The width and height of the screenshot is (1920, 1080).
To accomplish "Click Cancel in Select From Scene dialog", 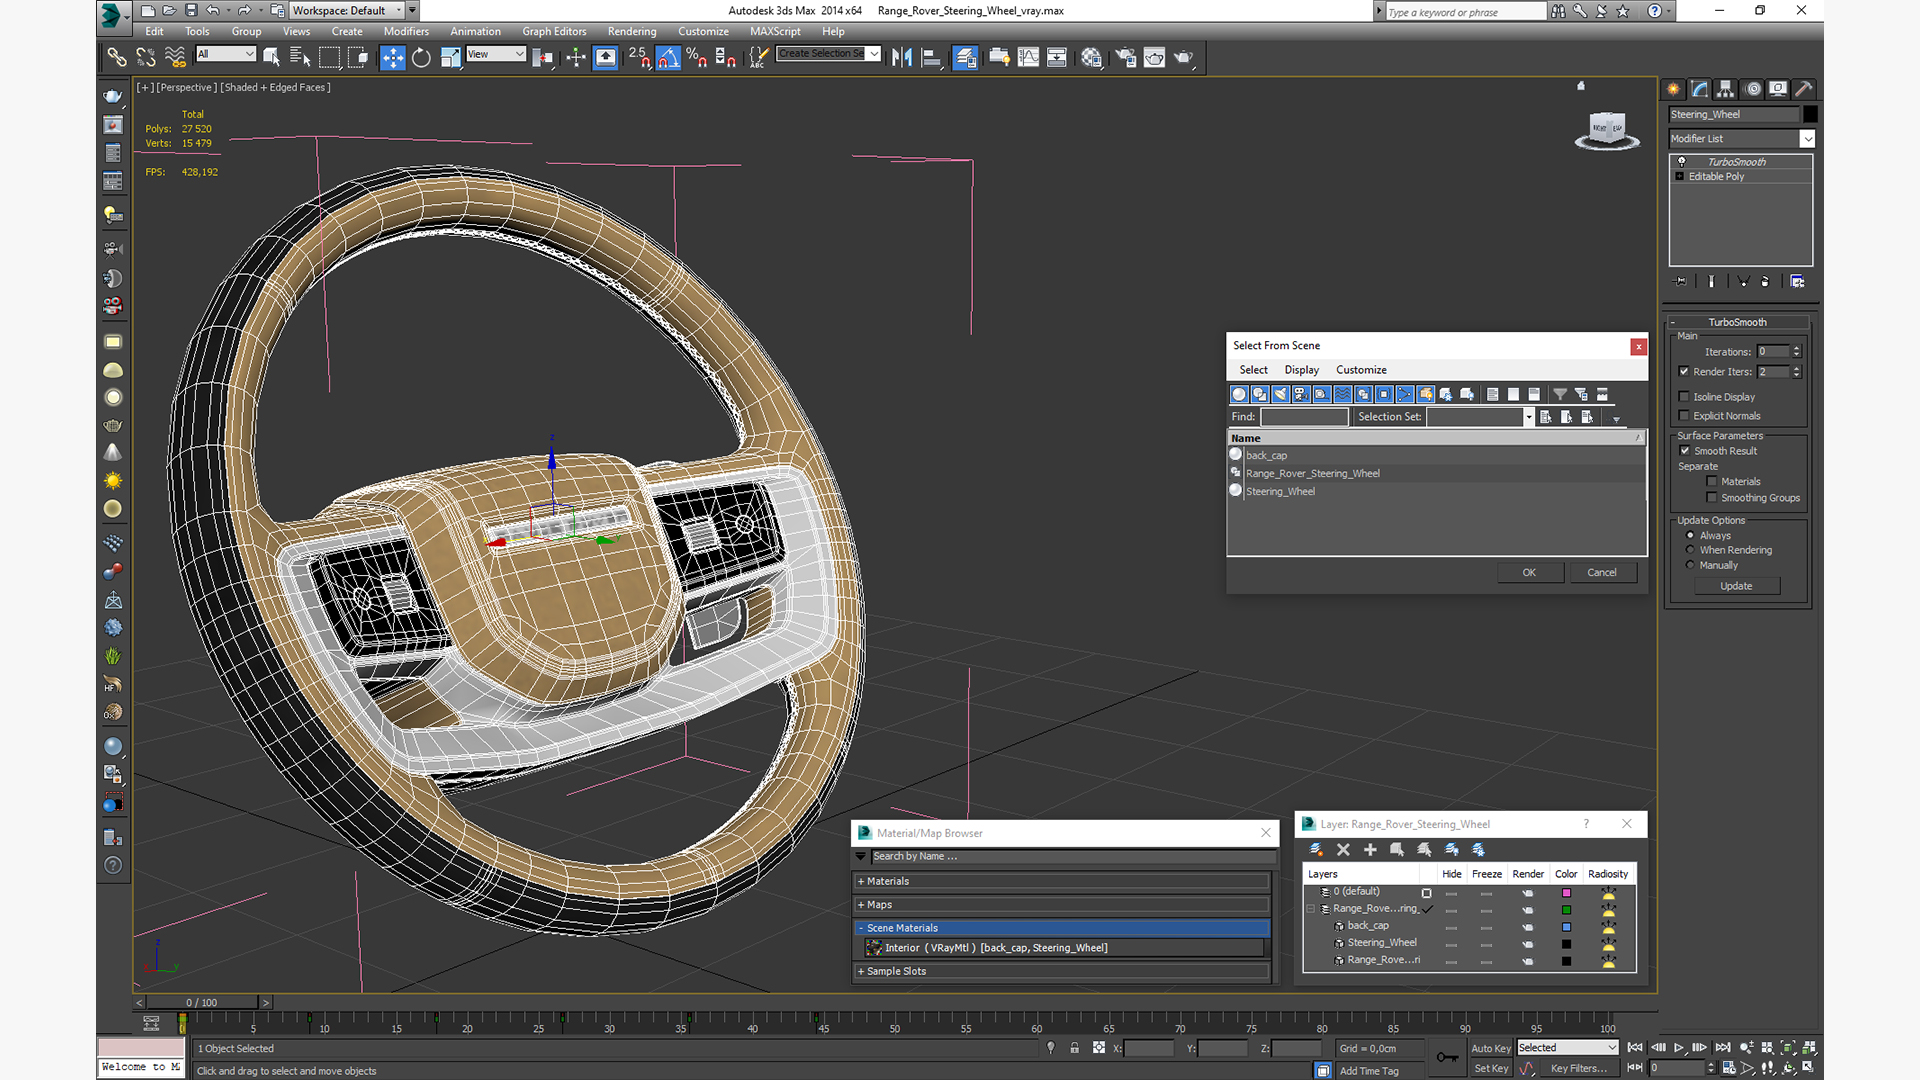I will click(x=1602, y=573).
